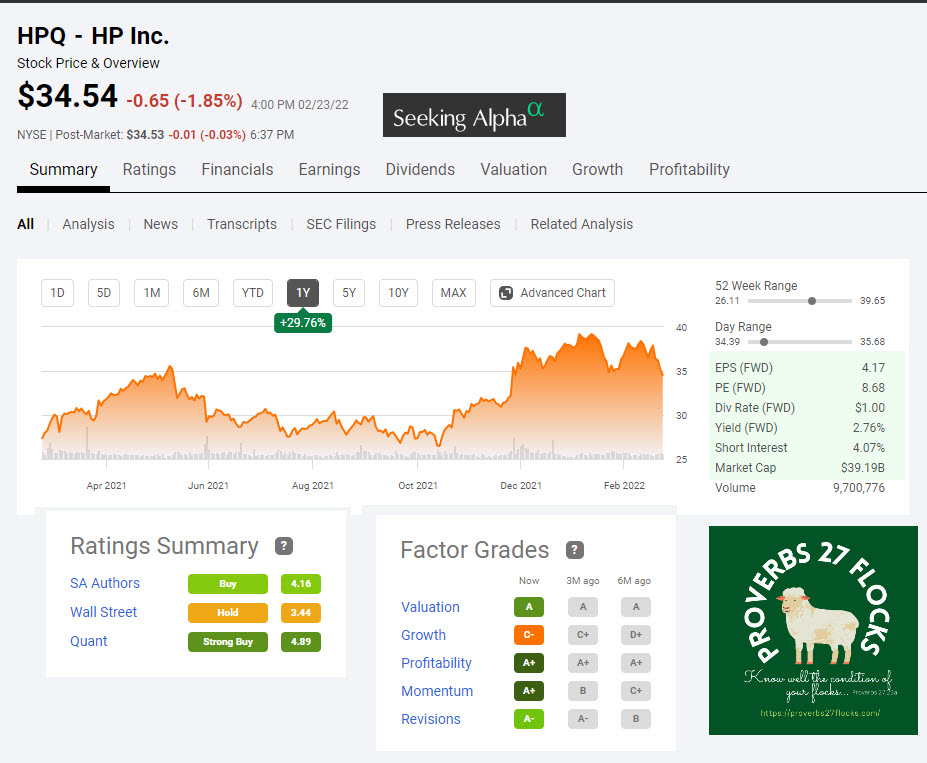Filter by SEC Filings

(341, 224)
